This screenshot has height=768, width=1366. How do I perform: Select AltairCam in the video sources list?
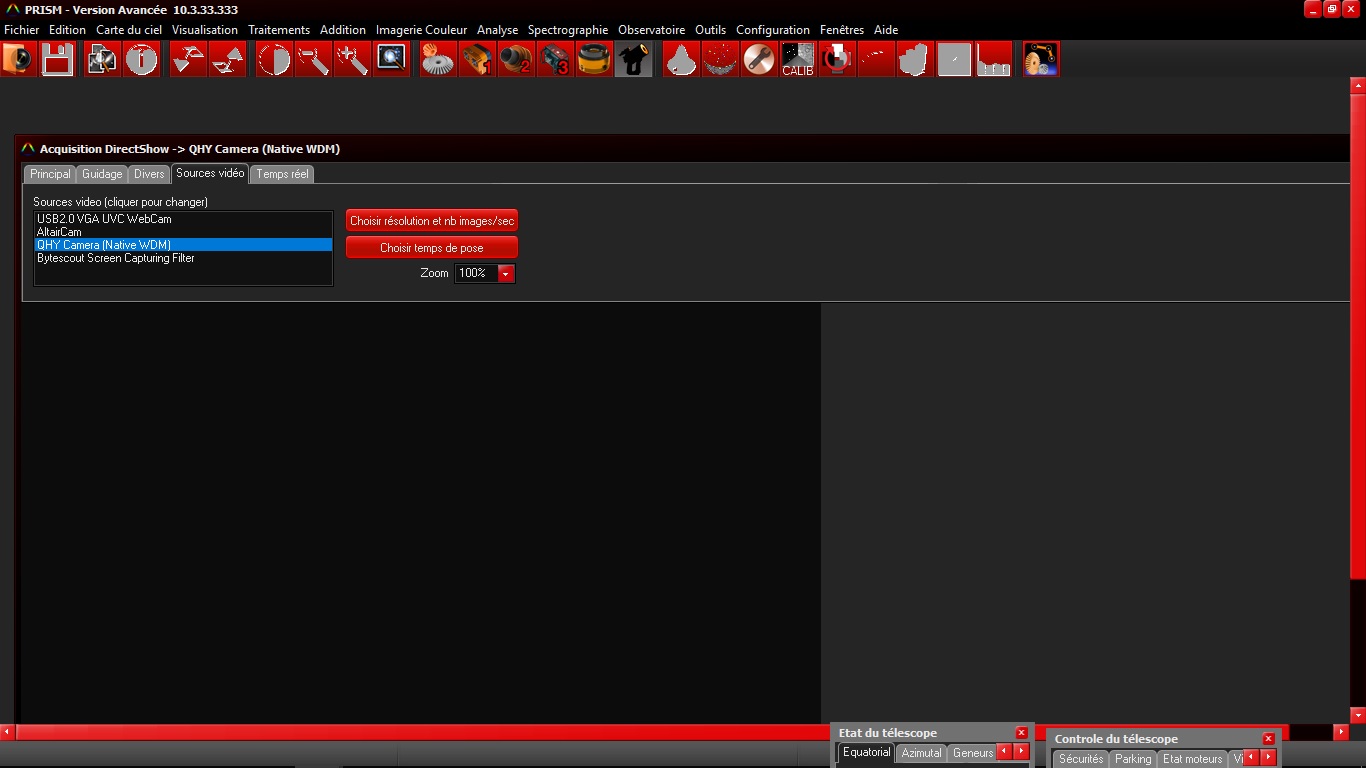click(60, 232)
